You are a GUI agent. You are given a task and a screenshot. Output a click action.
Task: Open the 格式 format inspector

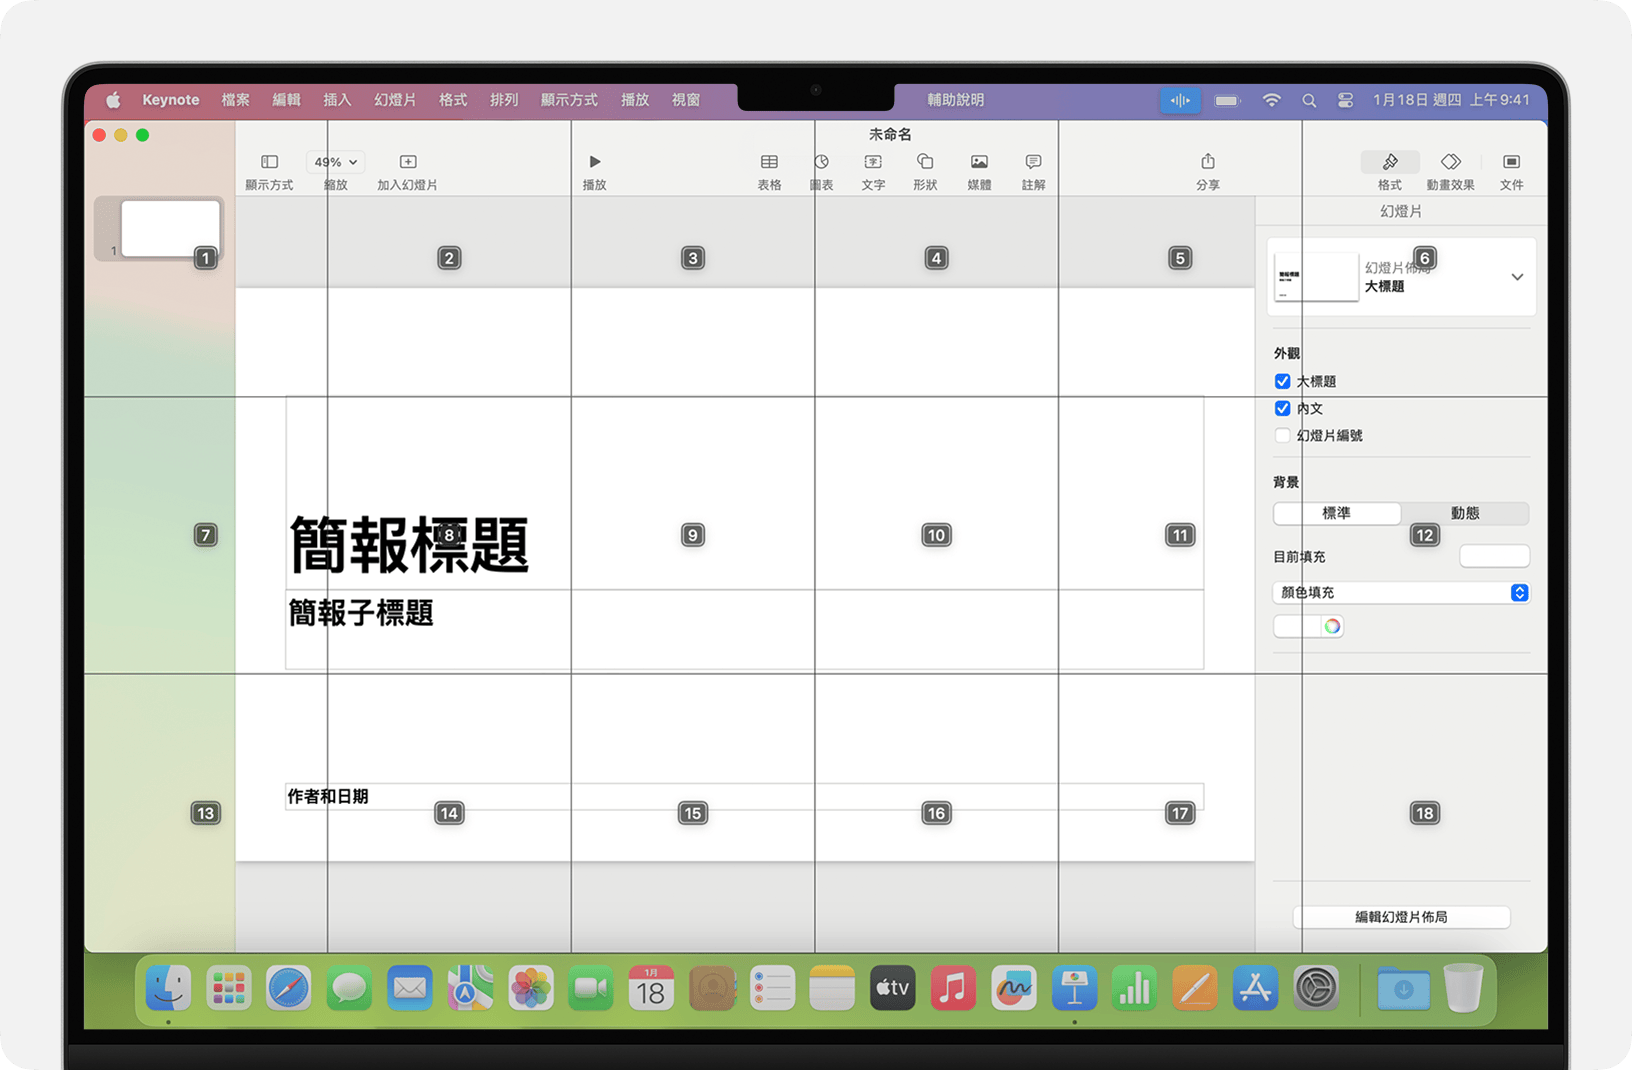pyautogui.click(x=1390, y=162)
